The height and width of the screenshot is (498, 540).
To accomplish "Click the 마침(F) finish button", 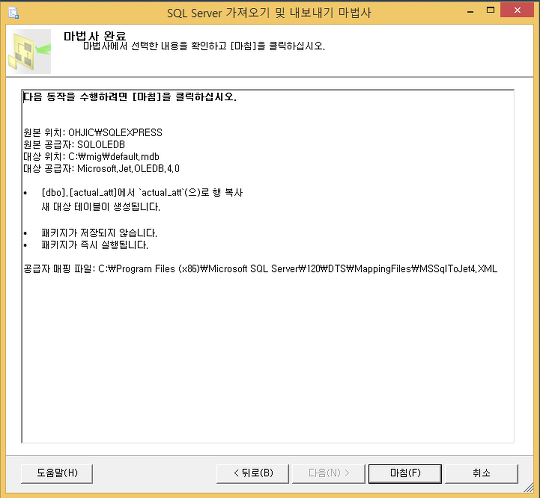I will pyautogui.click(x=405, y=473).
